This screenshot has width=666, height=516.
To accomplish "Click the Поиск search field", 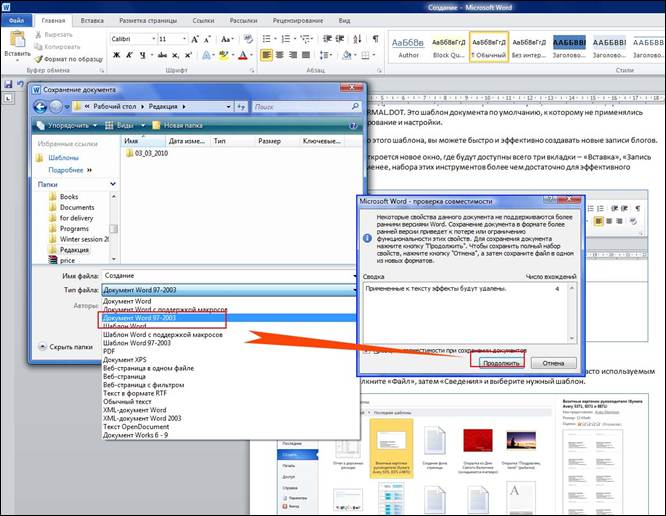I will (x=307, y=107).
